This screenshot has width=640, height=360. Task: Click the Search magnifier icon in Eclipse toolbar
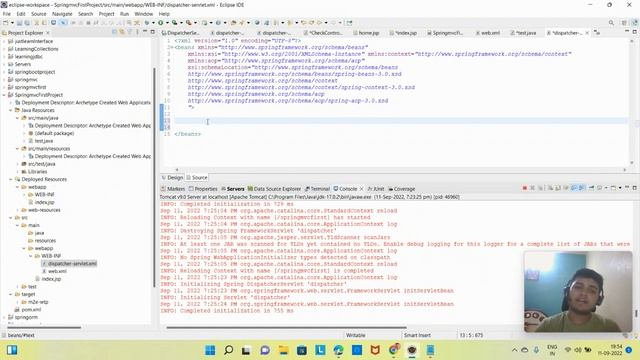(611, 23)
